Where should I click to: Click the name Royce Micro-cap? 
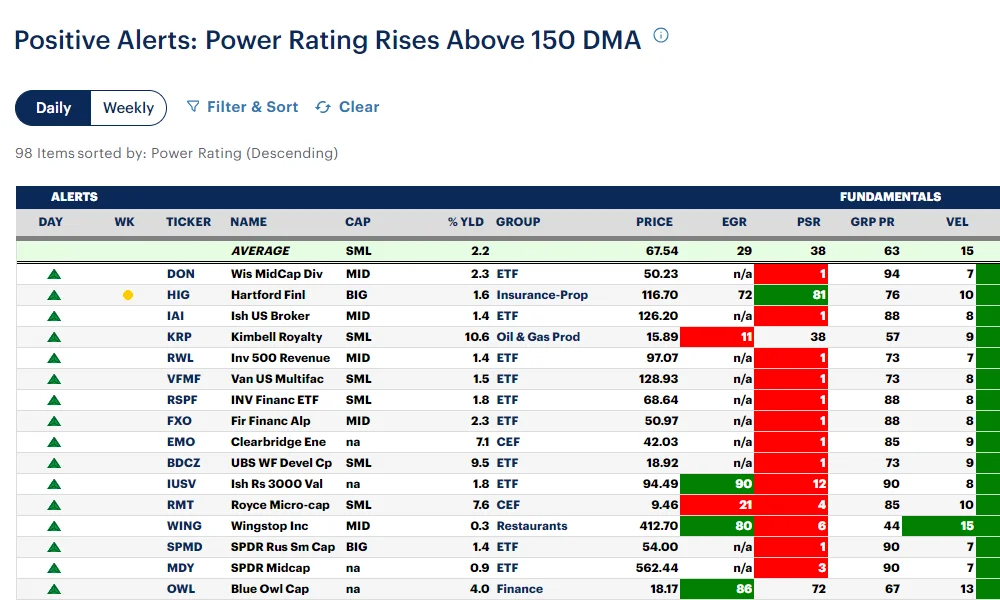click(x=280, y=505)
